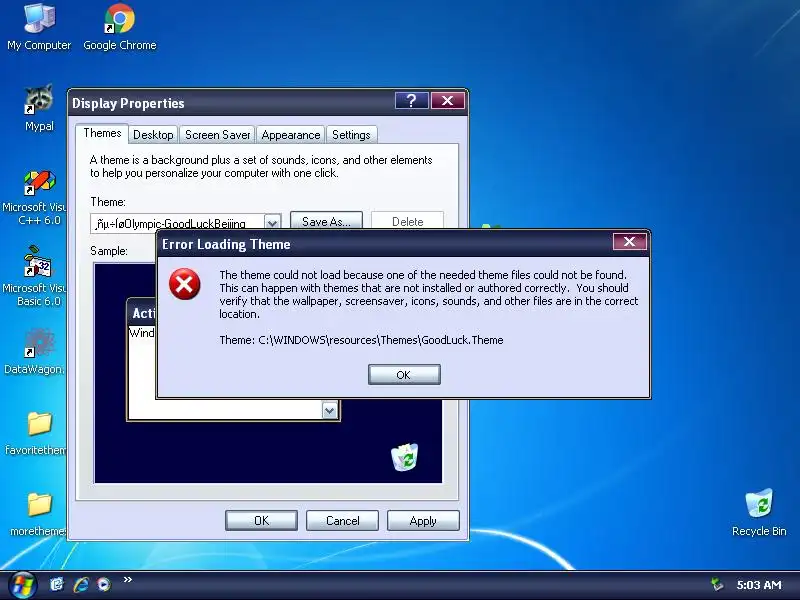Close the Error Loading Theme dialog
This screenshot has width=800, height=600.
pos(630,242)
